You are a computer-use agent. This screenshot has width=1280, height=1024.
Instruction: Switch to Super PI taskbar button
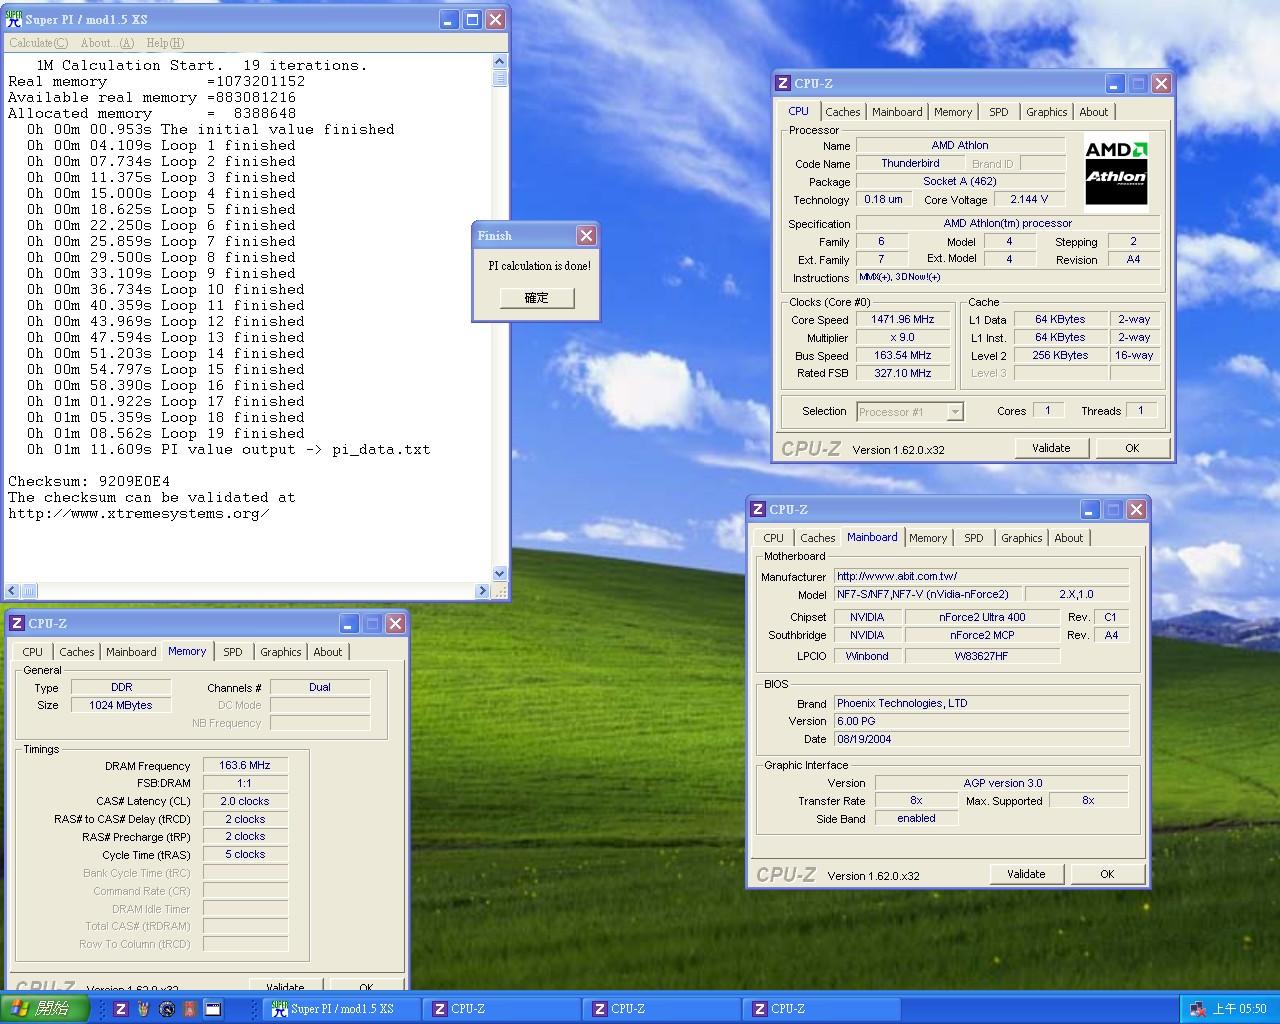point(341,1009)
